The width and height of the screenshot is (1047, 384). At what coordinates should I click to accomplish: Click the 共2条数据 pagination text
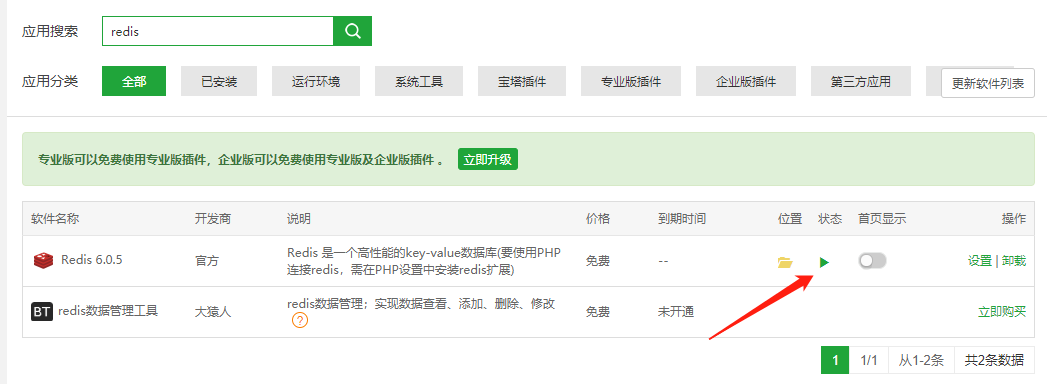(x=994, y=361)
